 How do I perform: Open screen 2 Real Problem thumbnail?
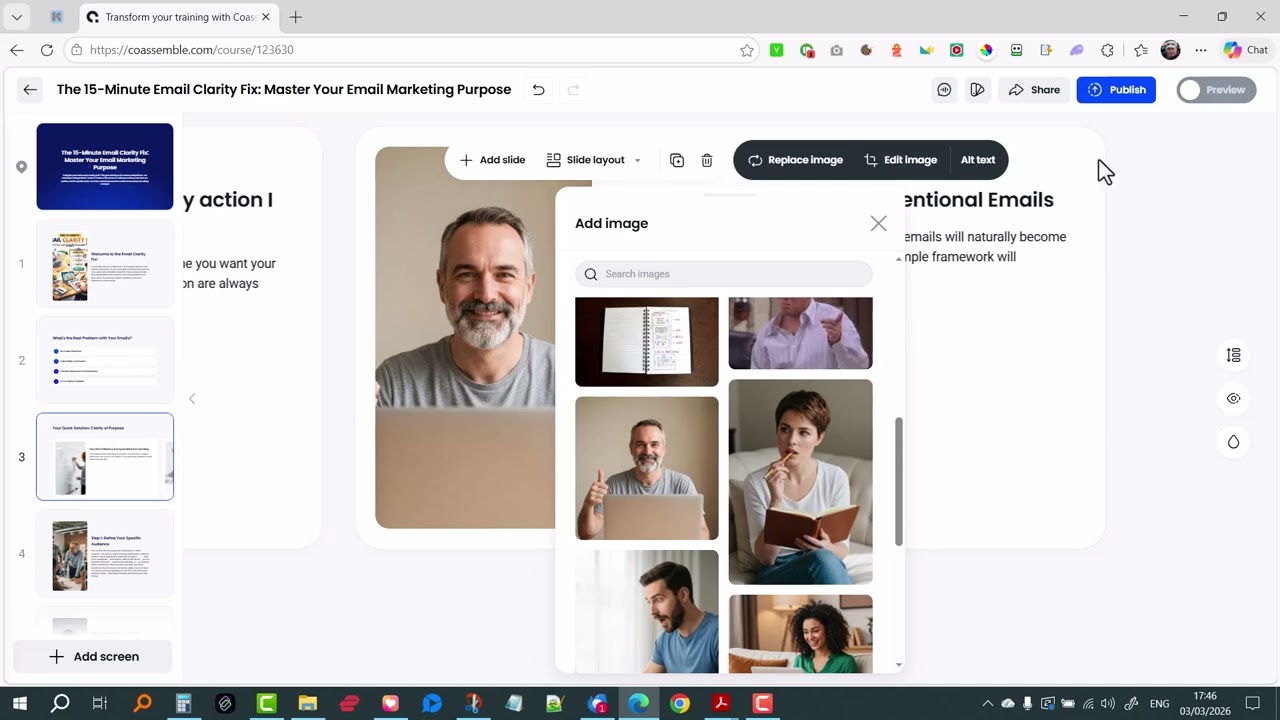[105, 360]
